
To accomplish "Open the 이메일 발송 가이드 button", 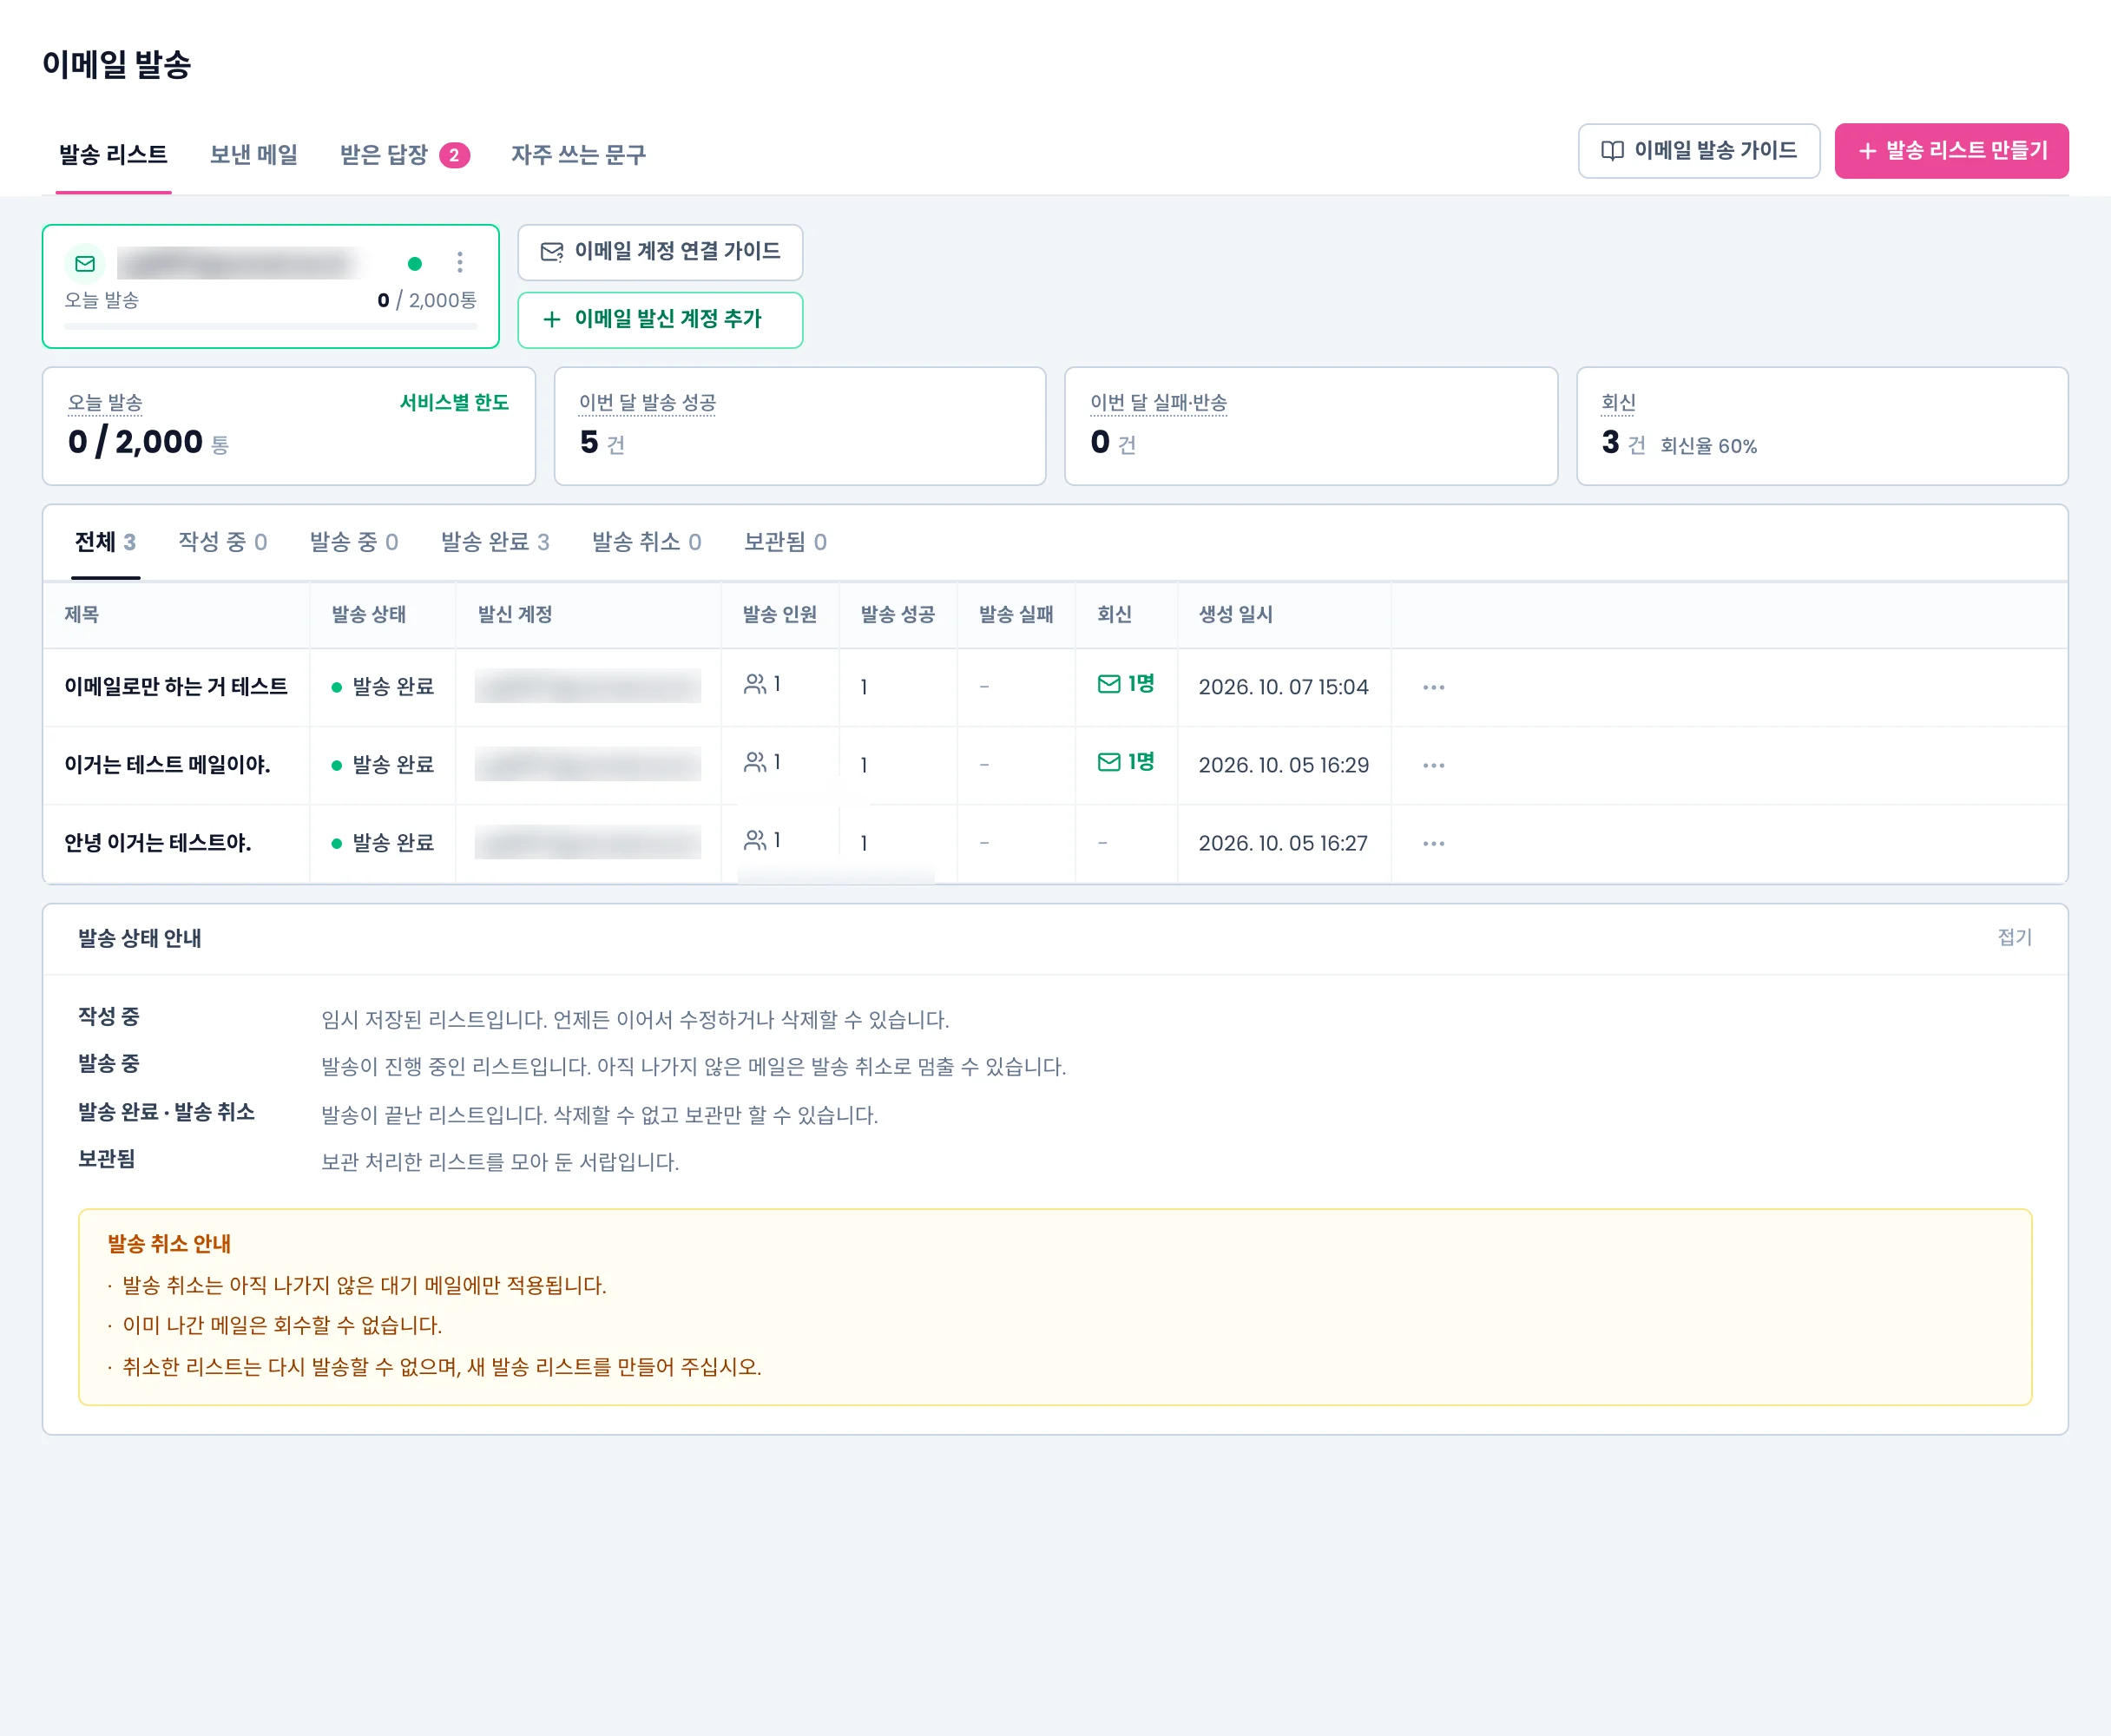I will point(1699,151).
